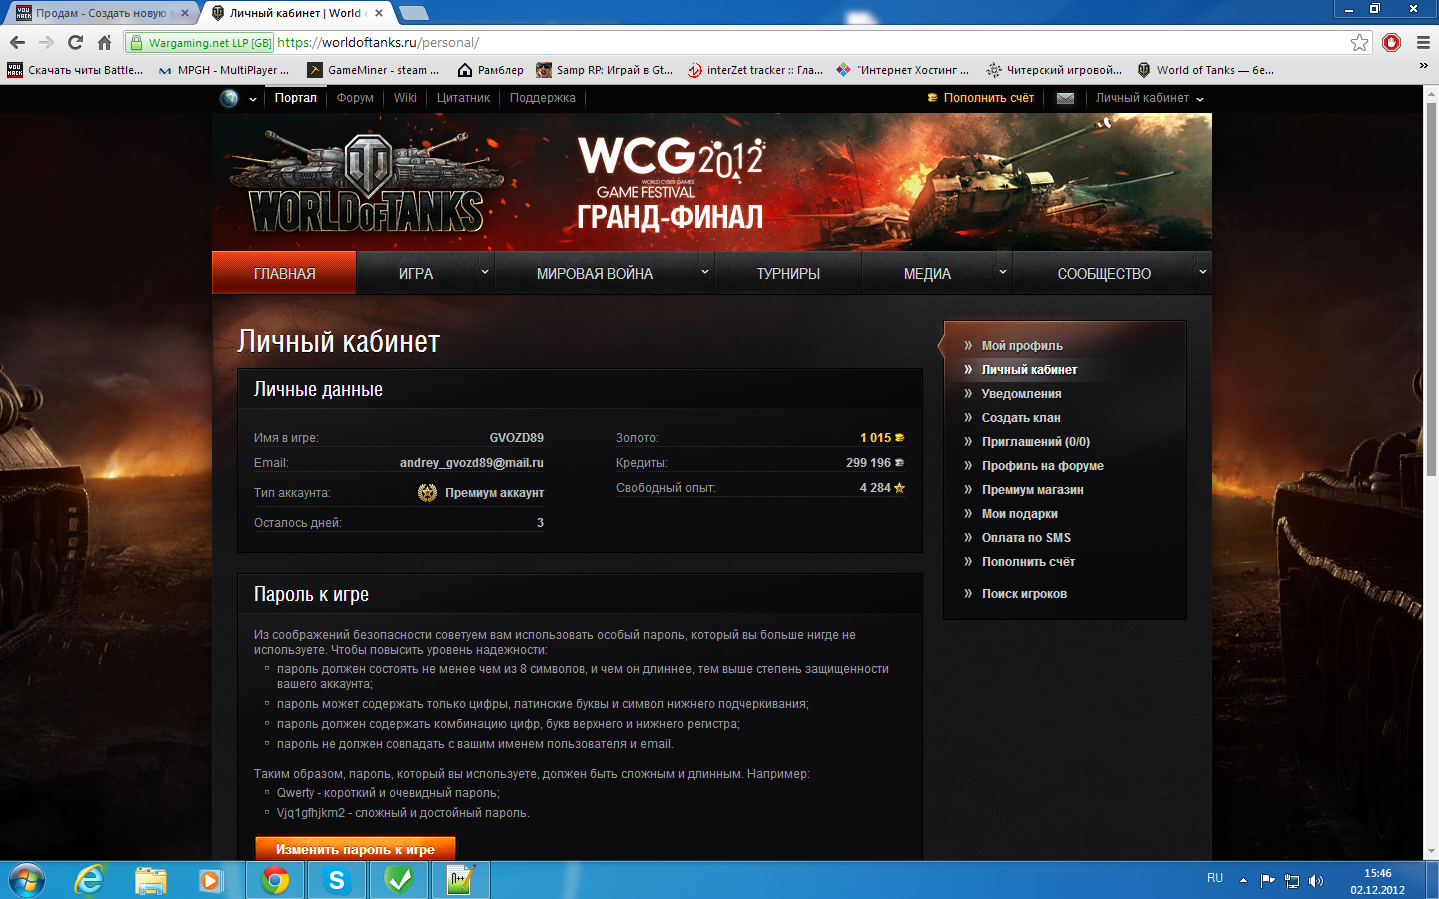Click the RU language indicator

pyautogui.click(x=1215, y=878)
